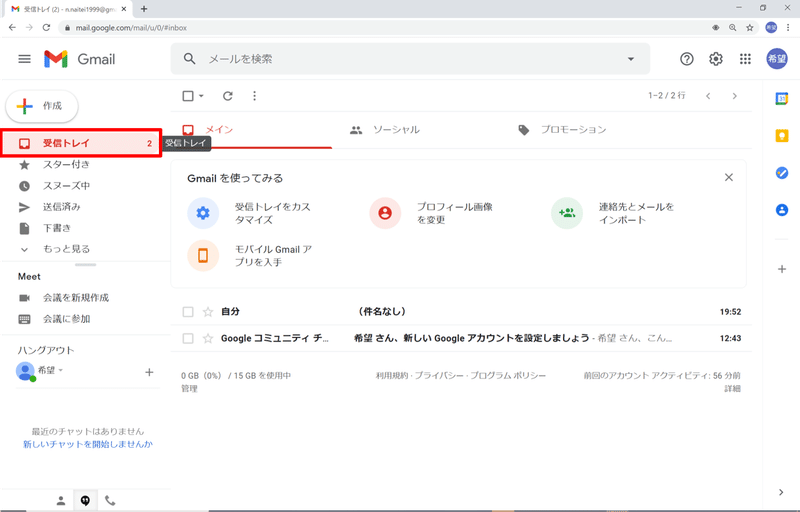Open the 新しい Google アカウント email
This screenshot has height=512, width=800.
pyautogui.click(x=461, y=338)
